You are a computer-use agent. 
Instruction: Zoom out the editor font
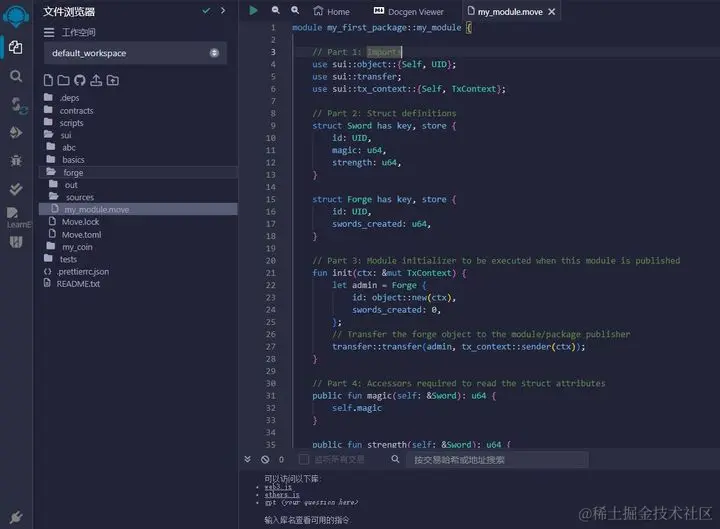tap(276, 10)
